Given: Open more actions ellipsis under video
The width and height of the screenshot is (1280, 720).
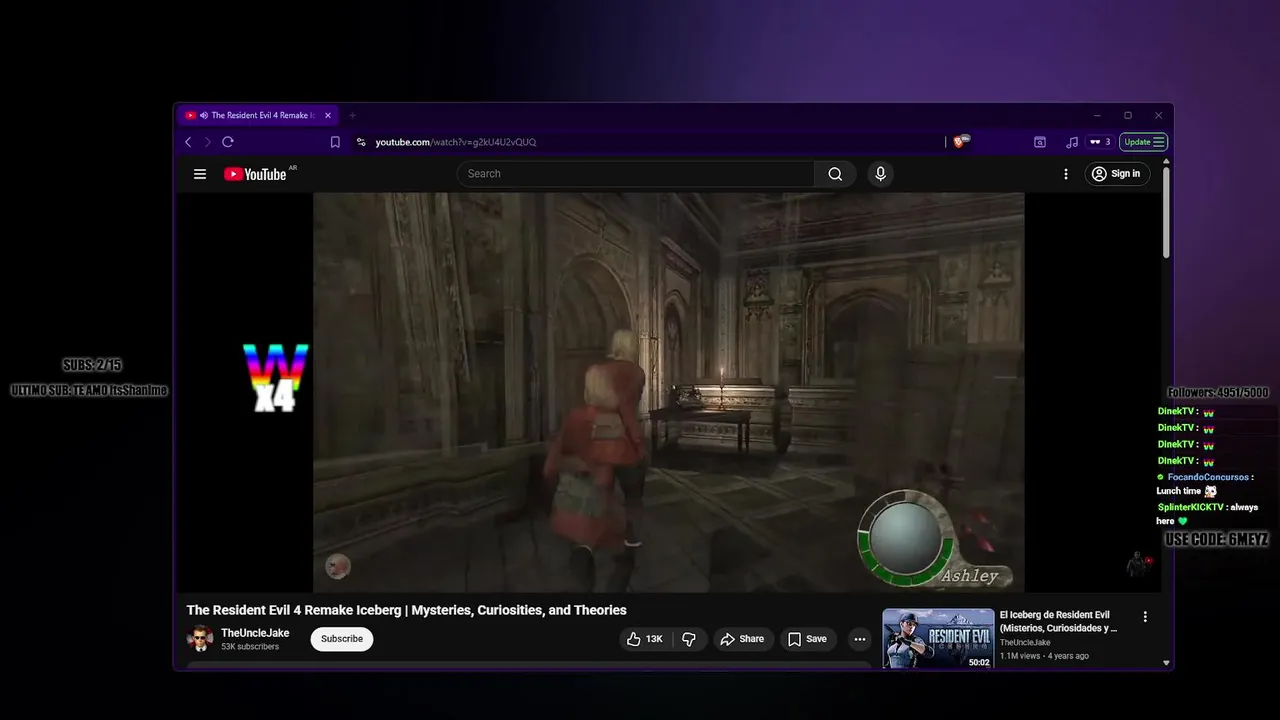Looking at the screenshot, I should pyautogui.click(x=859, y=639).
